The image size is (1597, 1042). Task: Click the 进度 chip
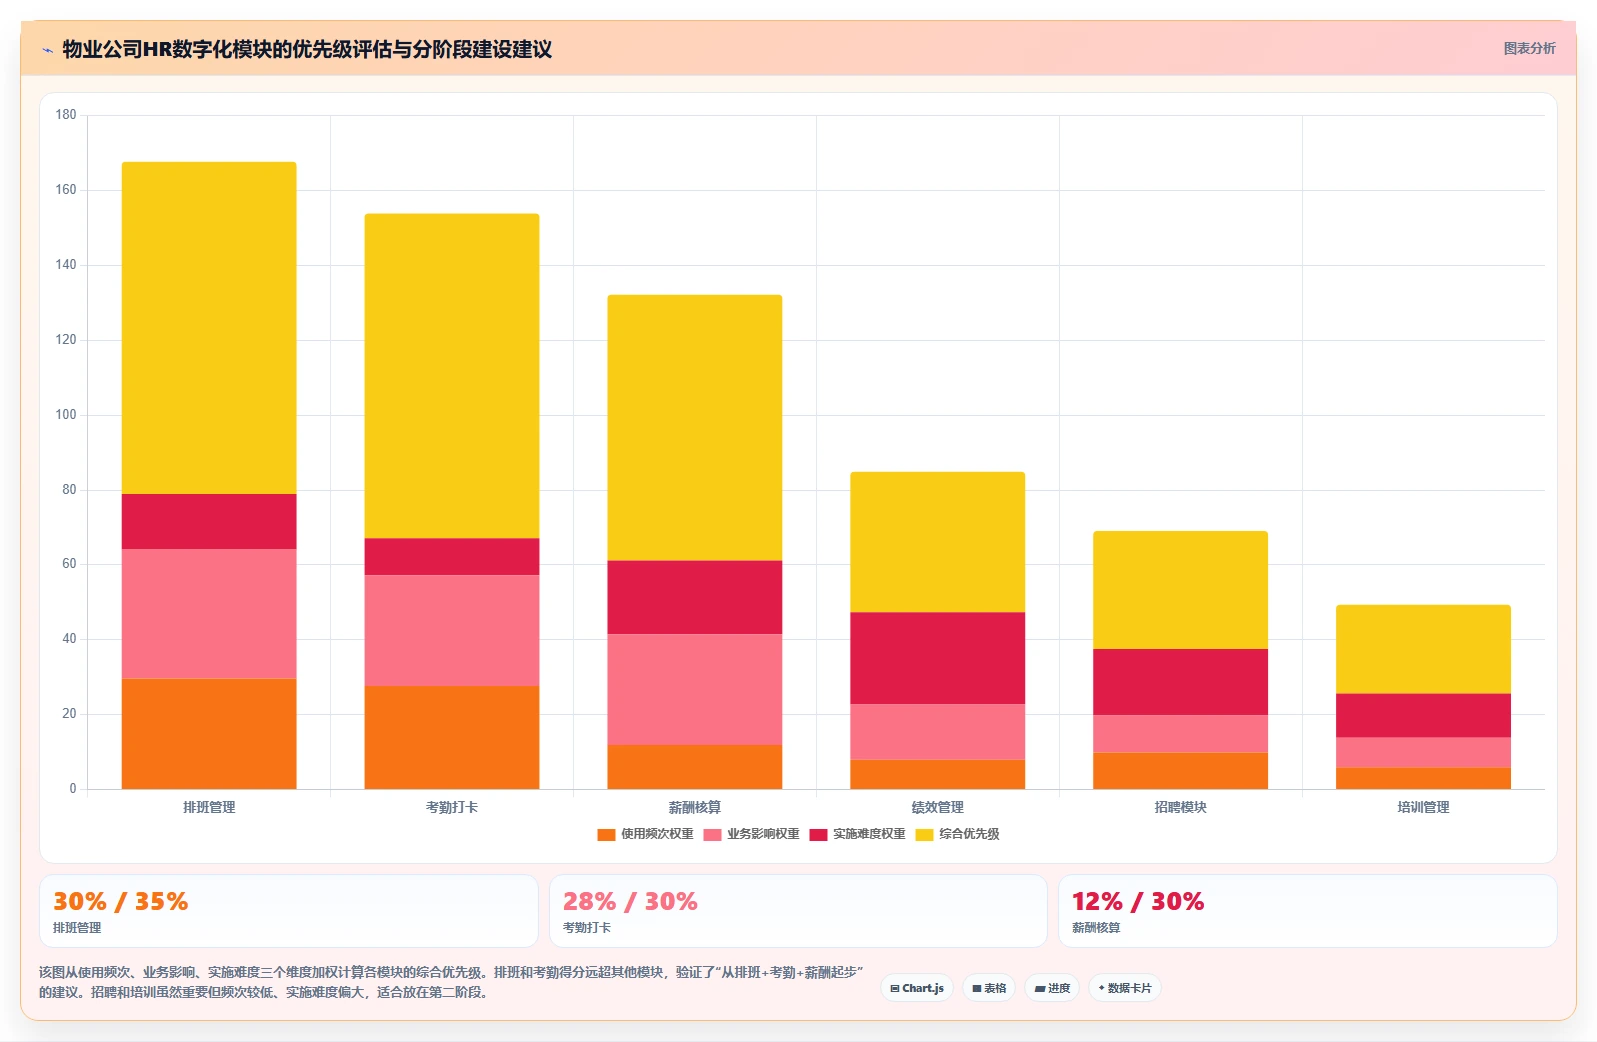pyautogui.click(x=1052, y=988)
